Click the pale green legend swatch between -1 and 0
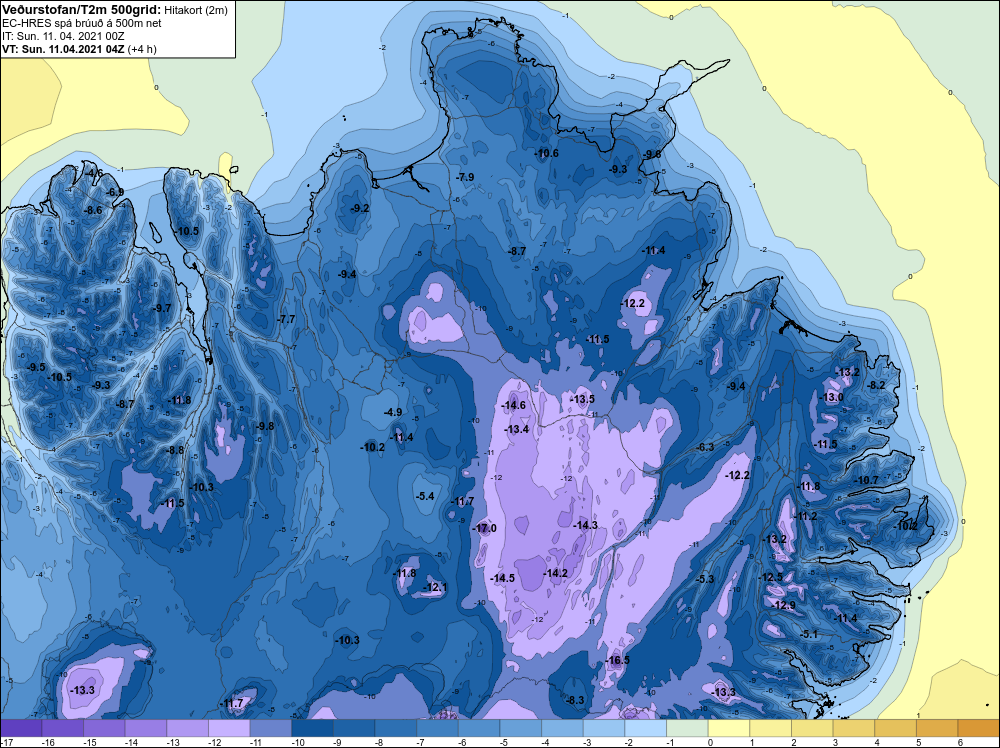Viewport: 1000px width, 748px height. [688, 728]
